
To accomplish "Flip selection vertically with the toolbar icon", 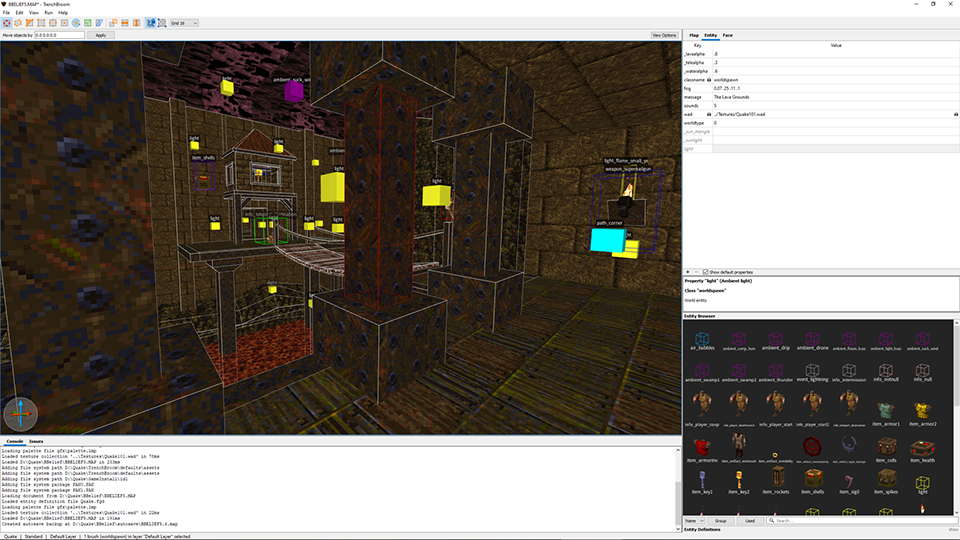I will (x=137, y=23).
